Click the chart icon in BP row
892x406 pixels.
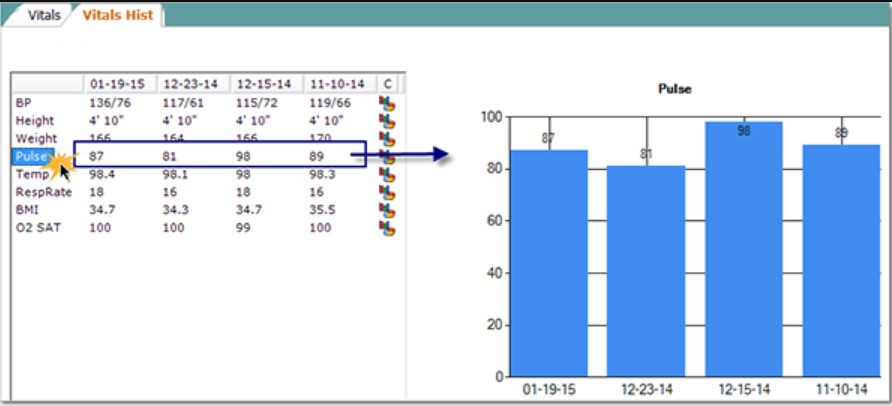386,102
